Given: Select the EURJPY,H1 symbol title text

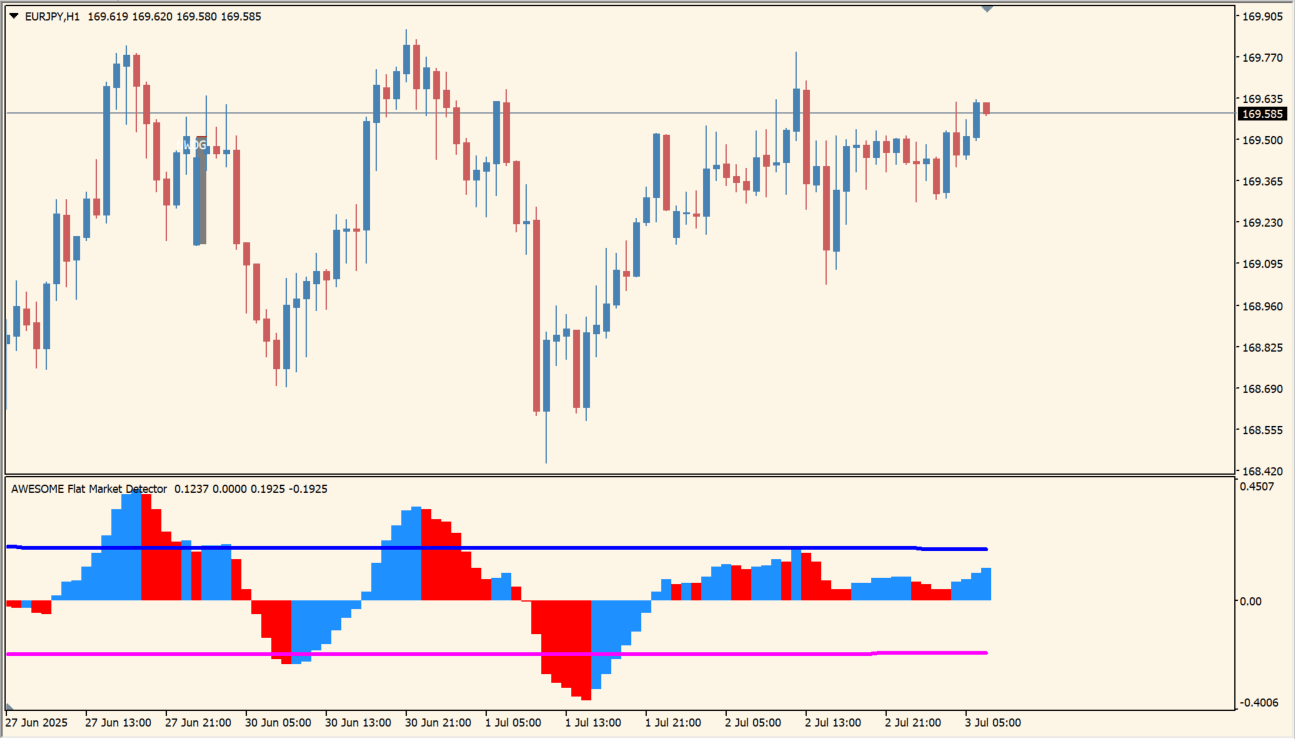Looking at the screenshot, I should pos(52,16).
